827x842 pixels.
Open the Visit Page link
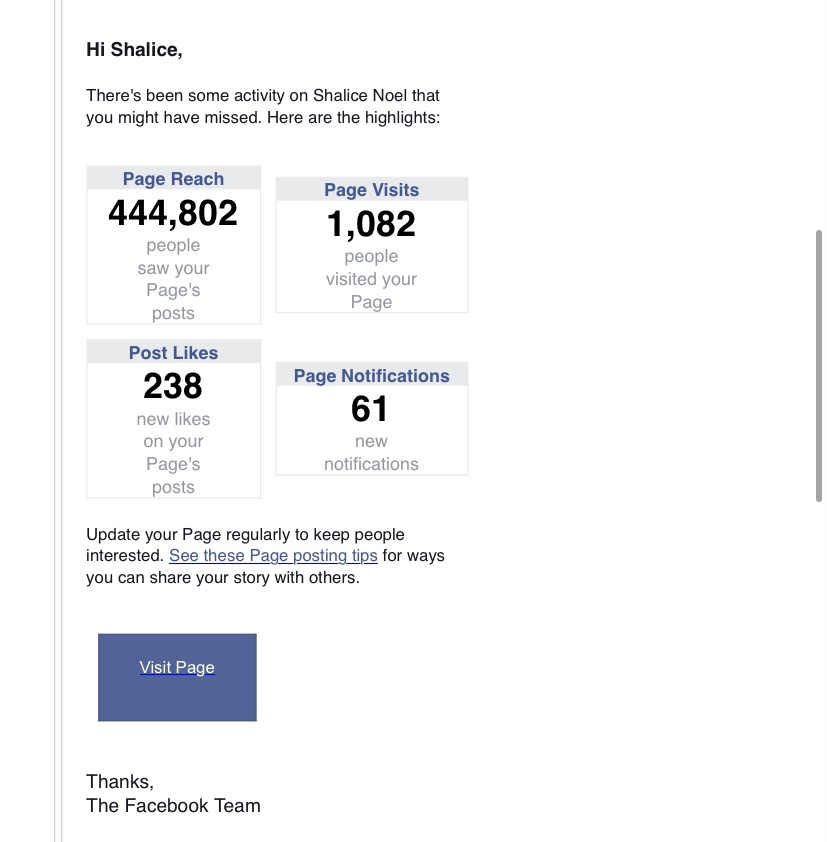[177, 667]
